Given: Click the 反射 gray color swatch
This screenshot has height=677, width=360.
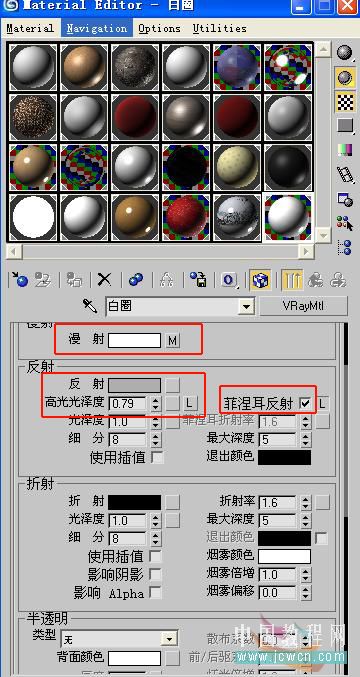Looking at the screenshot, I should click(134, 385).
